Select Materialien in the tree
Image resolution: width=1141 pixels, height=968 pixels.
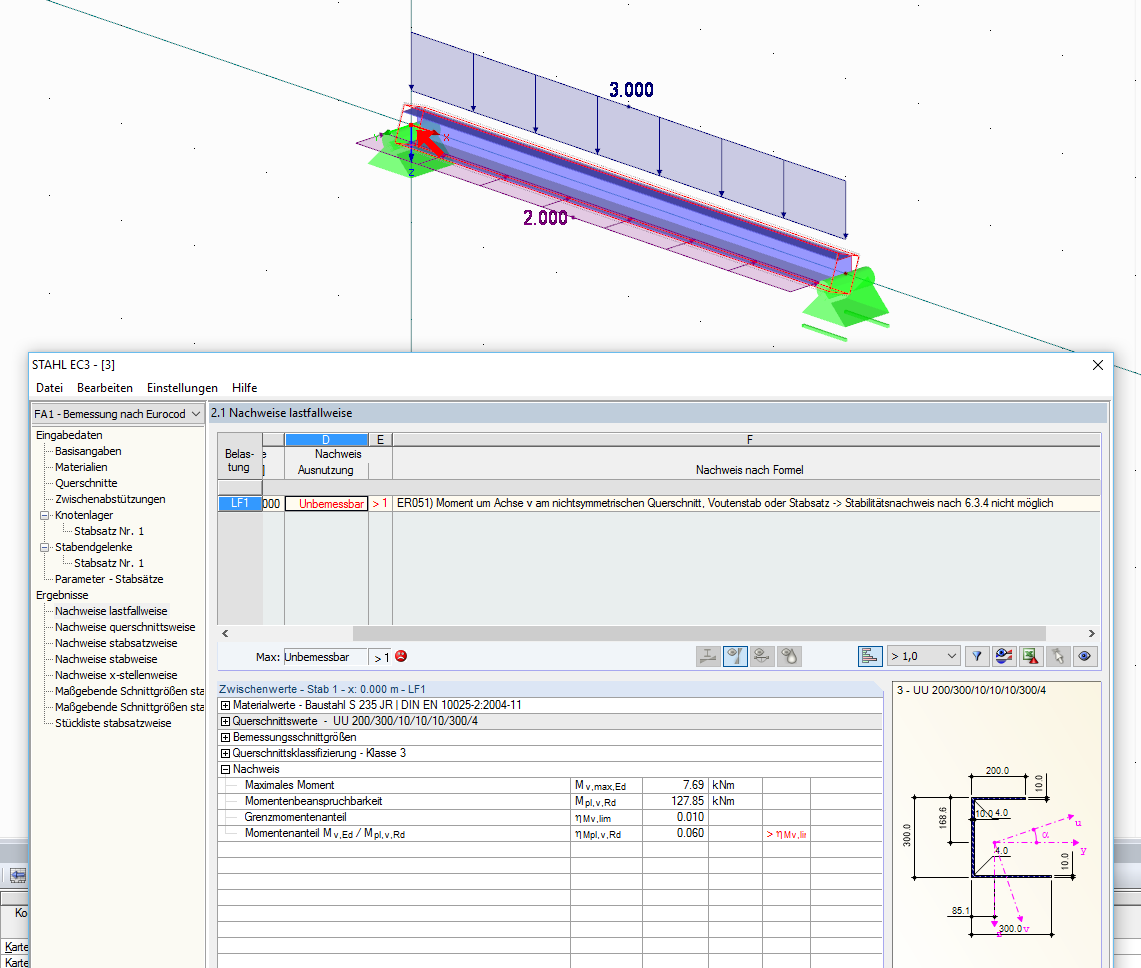coord(81,467)
